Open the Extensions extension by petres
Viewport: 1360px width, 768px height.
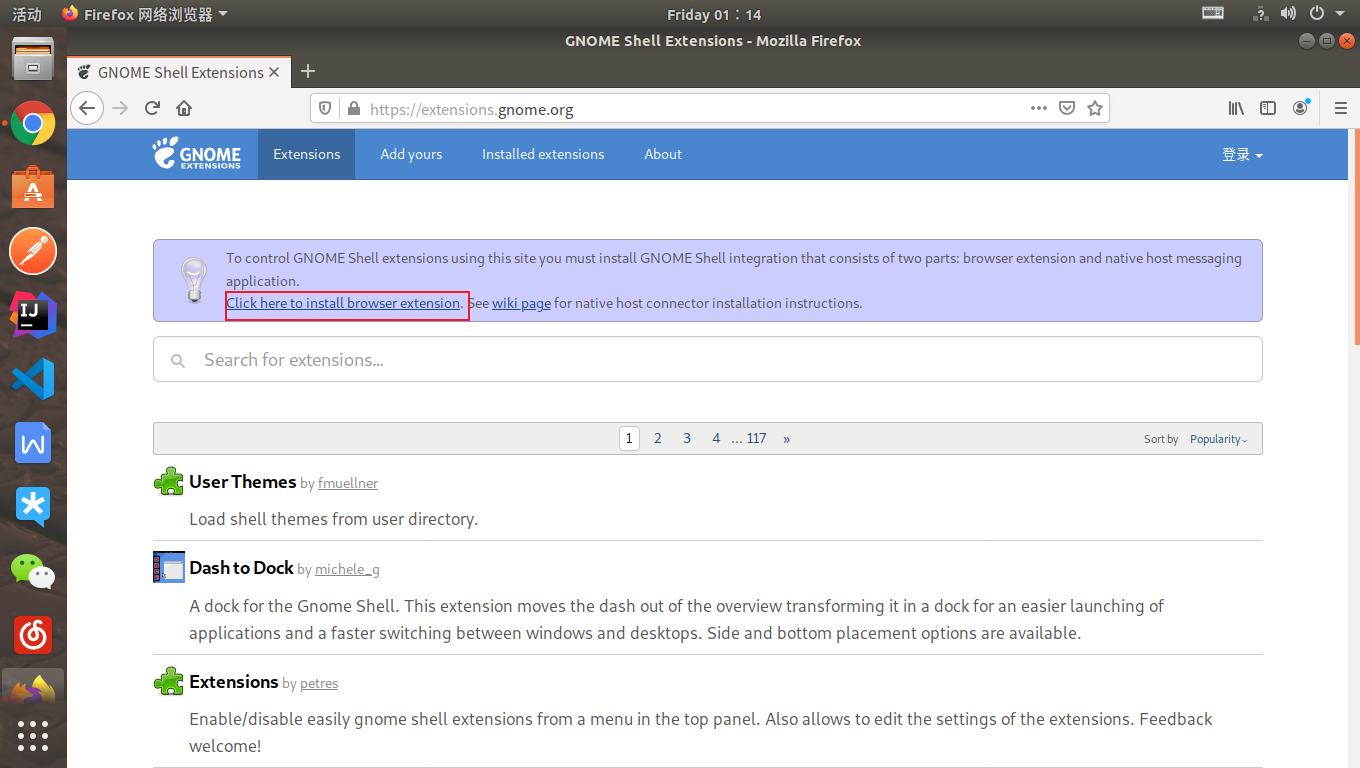point(234,682)
